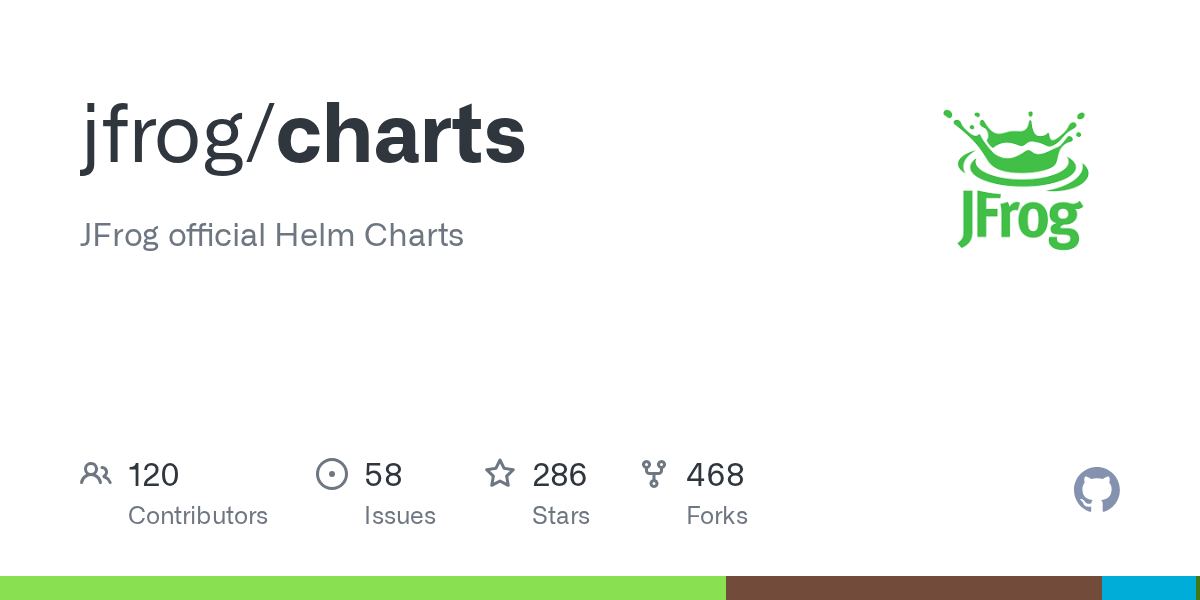Click the 468 forks count
The height and width of the screenshot is (600, 1200).
pyautogui.click(x=715, y=475)
